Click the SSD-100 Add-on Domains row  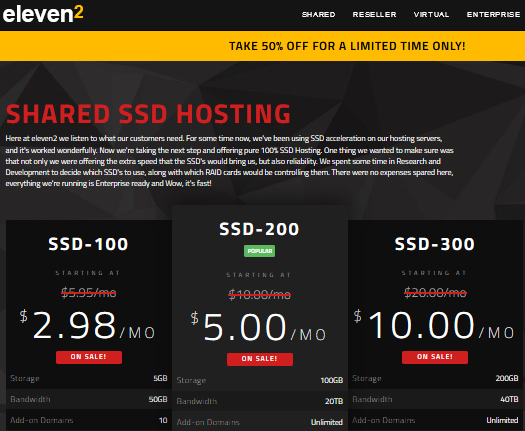89,420
